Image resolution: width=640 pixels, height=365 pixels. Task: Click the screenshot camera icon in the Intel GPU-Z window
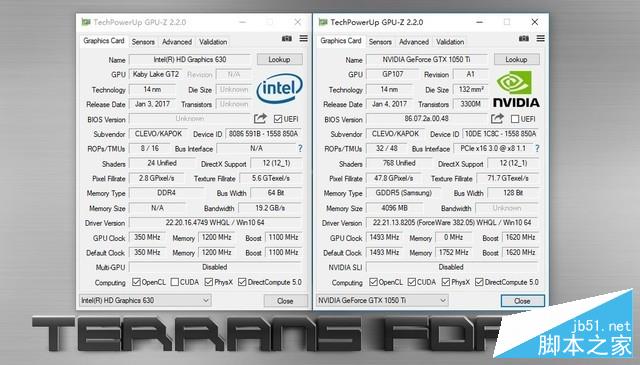(x=287, y=38)
